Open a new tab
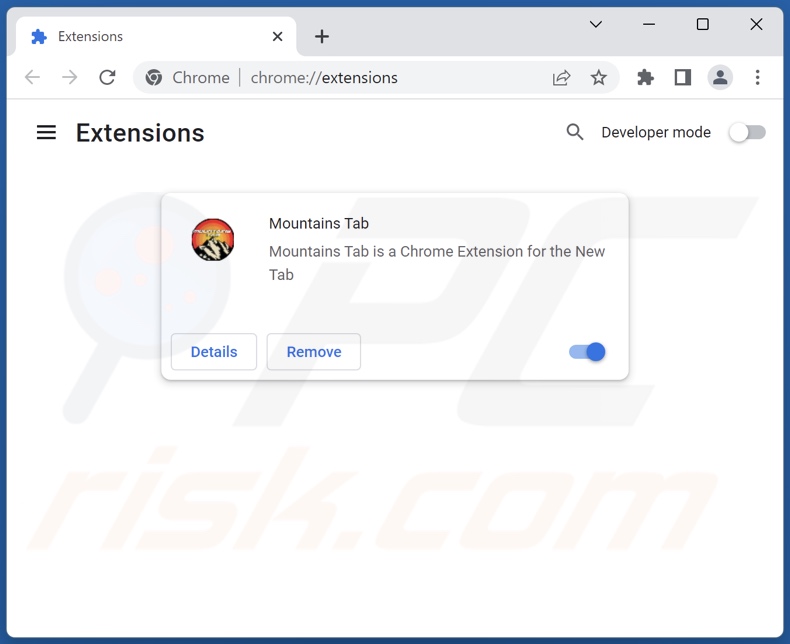 [x=321, y=36]
